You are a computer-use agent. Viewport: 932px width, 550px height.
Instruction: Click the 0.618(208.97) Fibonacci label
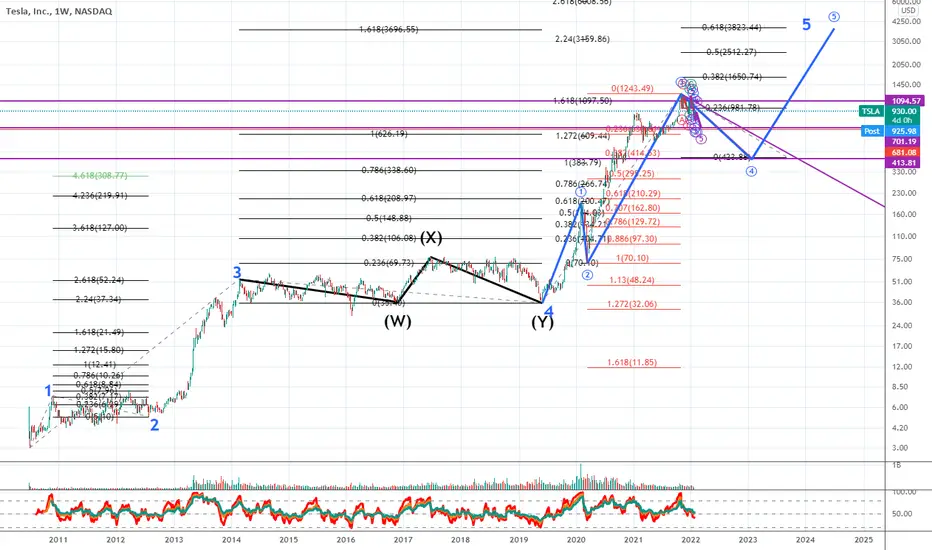[x=389, y=199]
